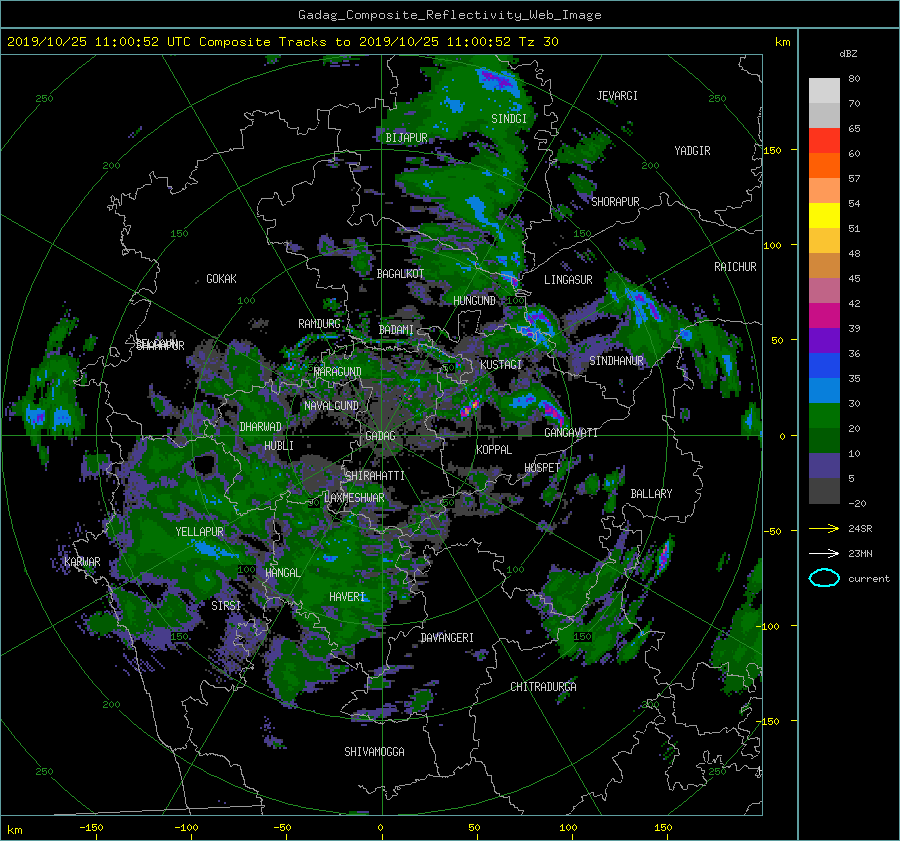The height and width of the screenshot is (841, 900).
Task: Click the '-50' tick on the right km axis
Action: [x=772, y=532]
